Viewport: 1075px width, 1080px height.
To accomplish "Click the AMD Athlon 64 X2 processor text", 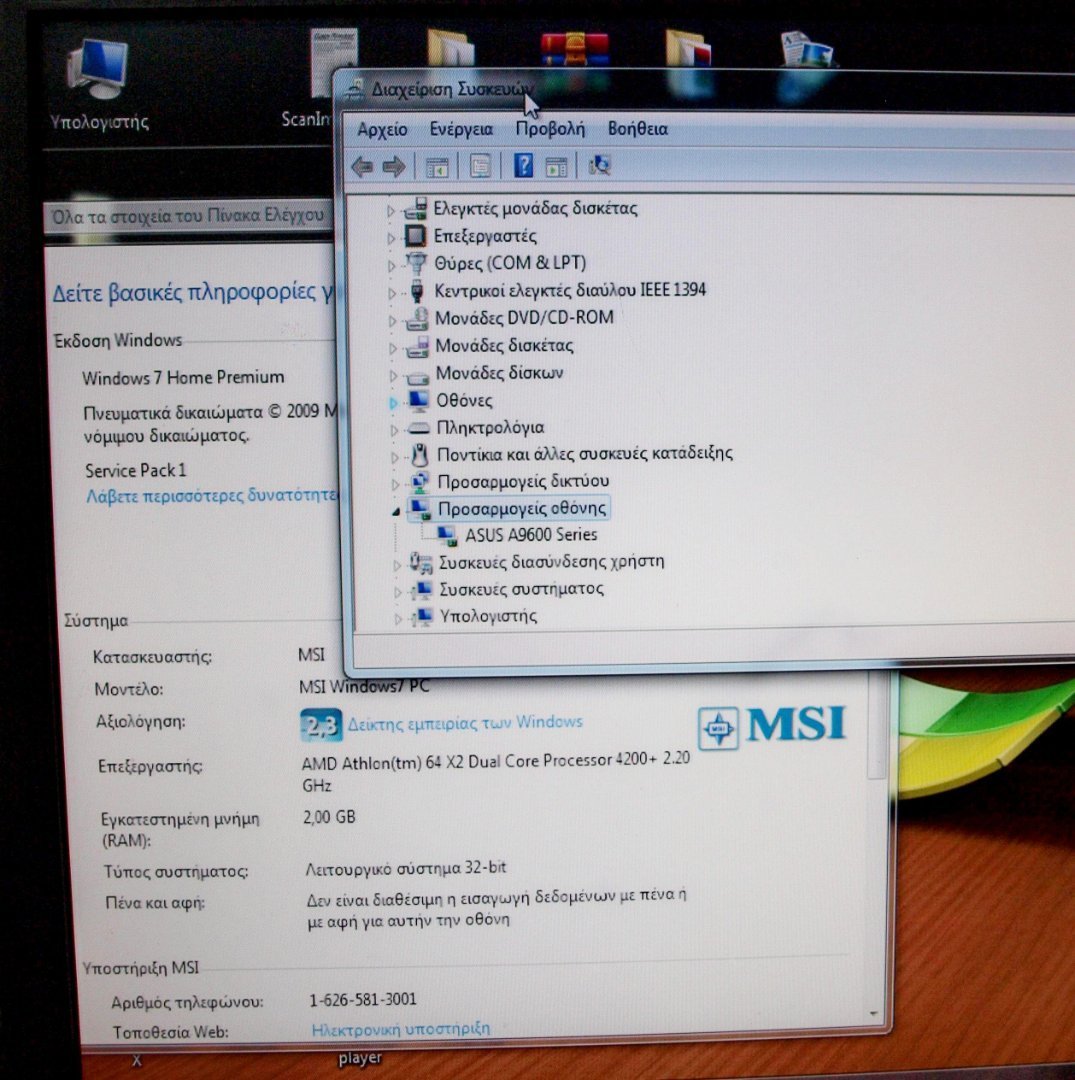I will 495,772.
